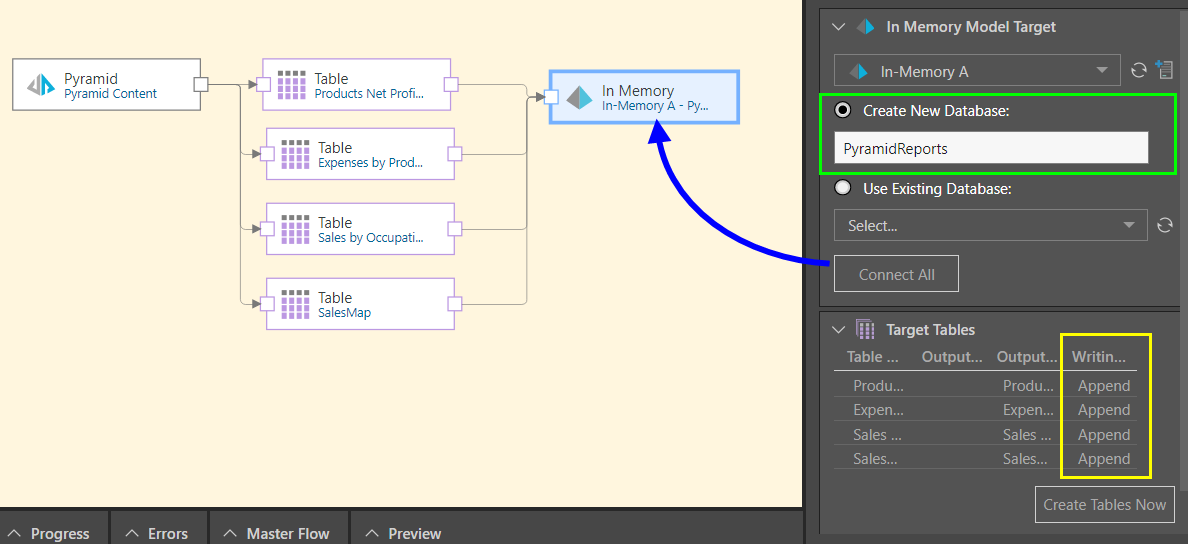Click the input port of Products Net Profit table
This screenshot has width=1188, height=544.
262,84
